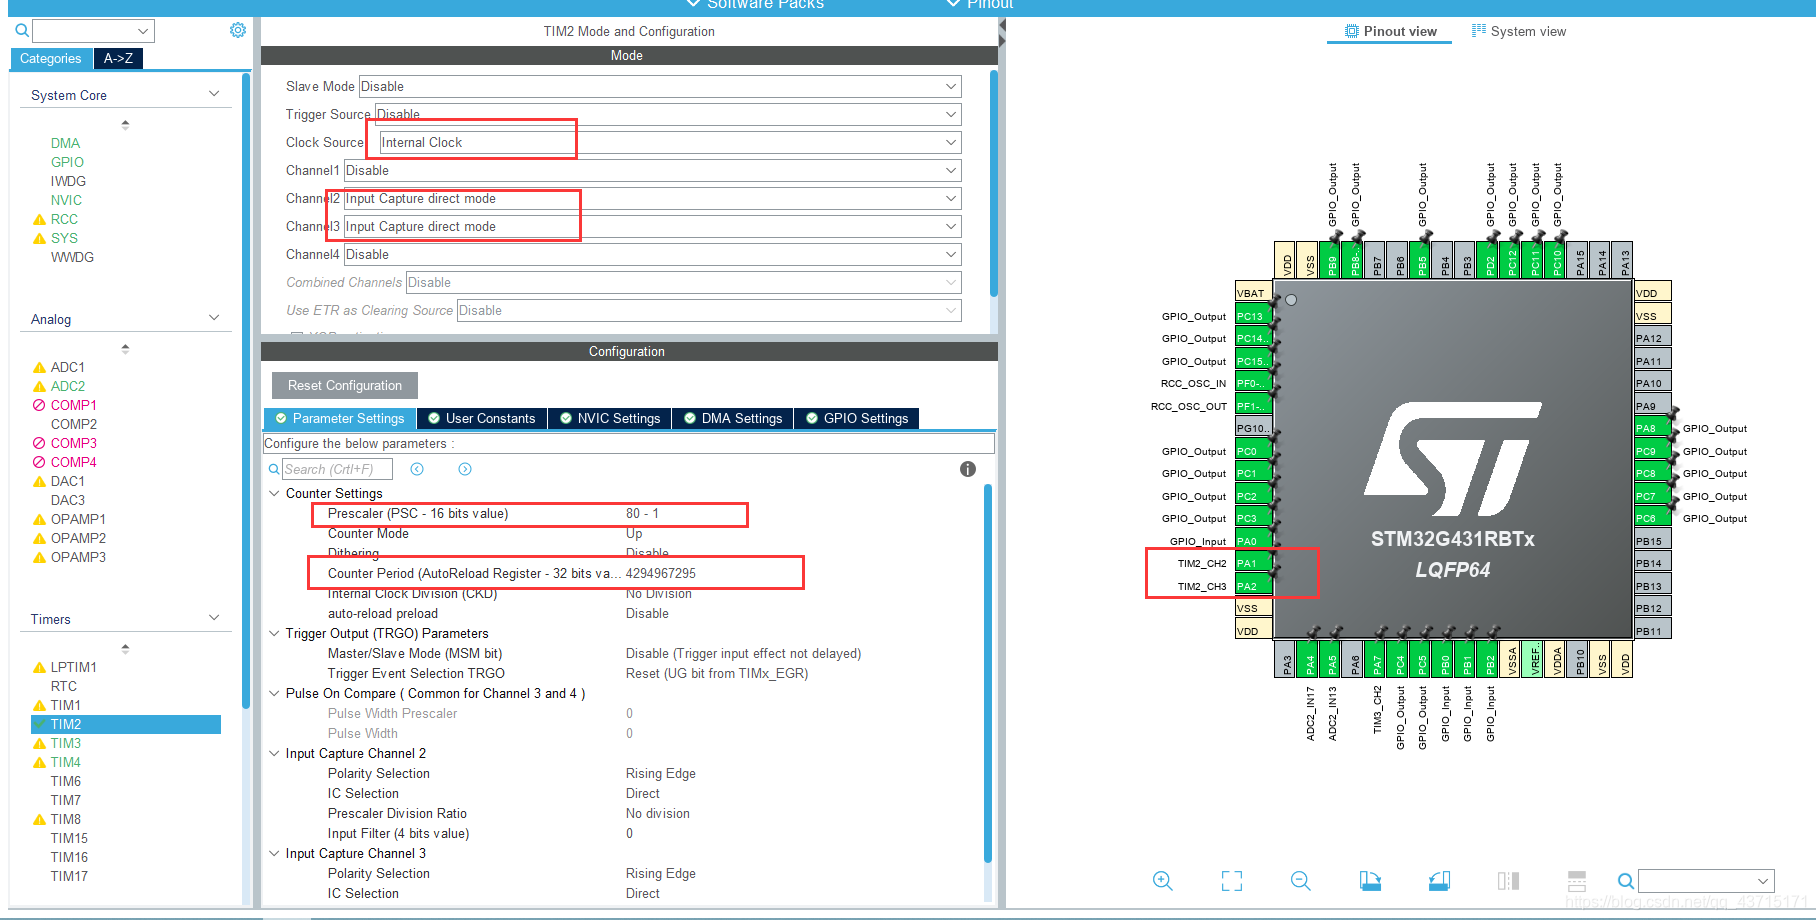Switch to the Categories tab
The width and height of the screenshot is (1816, 920).
(x=51, y=58)
